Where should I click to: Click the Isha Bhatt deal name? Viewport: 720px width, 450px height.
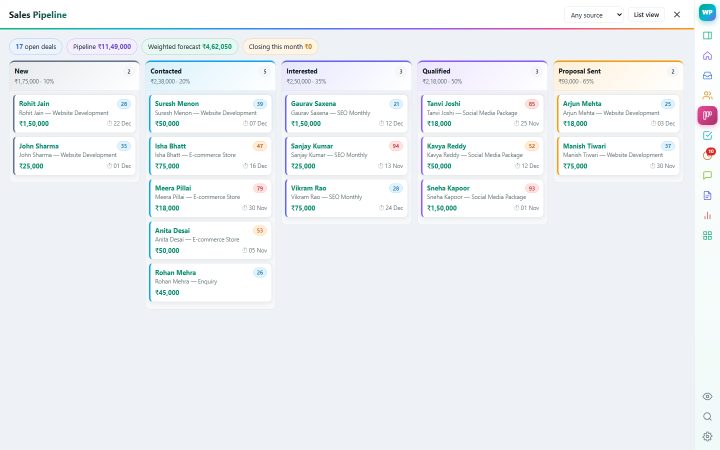point(170,146)
